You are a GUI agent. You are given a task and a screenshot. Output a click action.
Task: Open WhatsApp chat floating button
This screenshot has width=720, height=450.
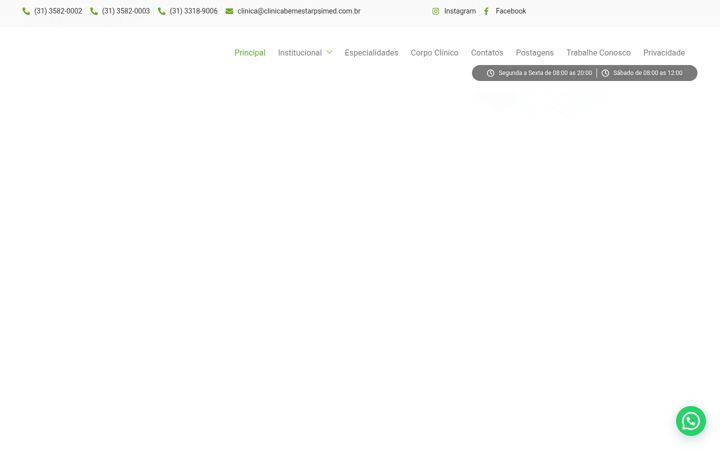691,421
